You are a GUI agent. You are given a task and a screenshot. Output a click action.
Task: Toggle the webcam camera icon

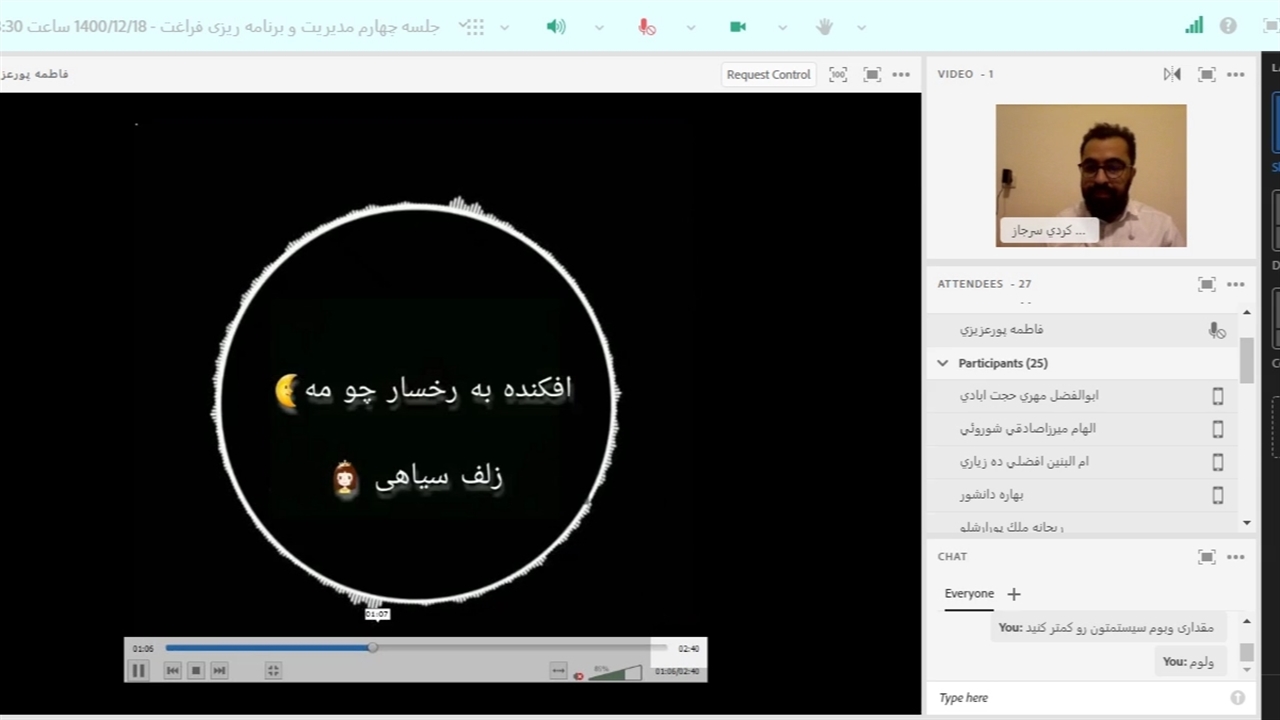tap(738, 27)
